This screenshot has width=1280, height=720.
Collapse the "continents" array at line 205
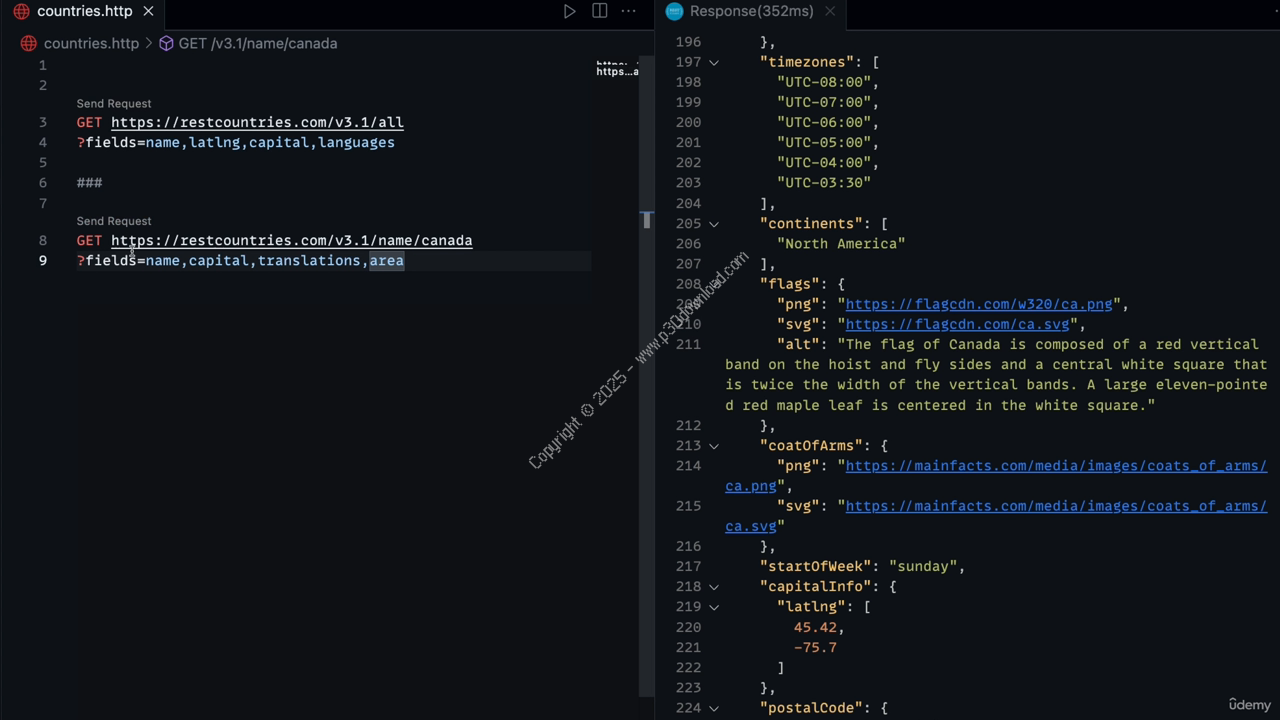[x=714, y=224]
